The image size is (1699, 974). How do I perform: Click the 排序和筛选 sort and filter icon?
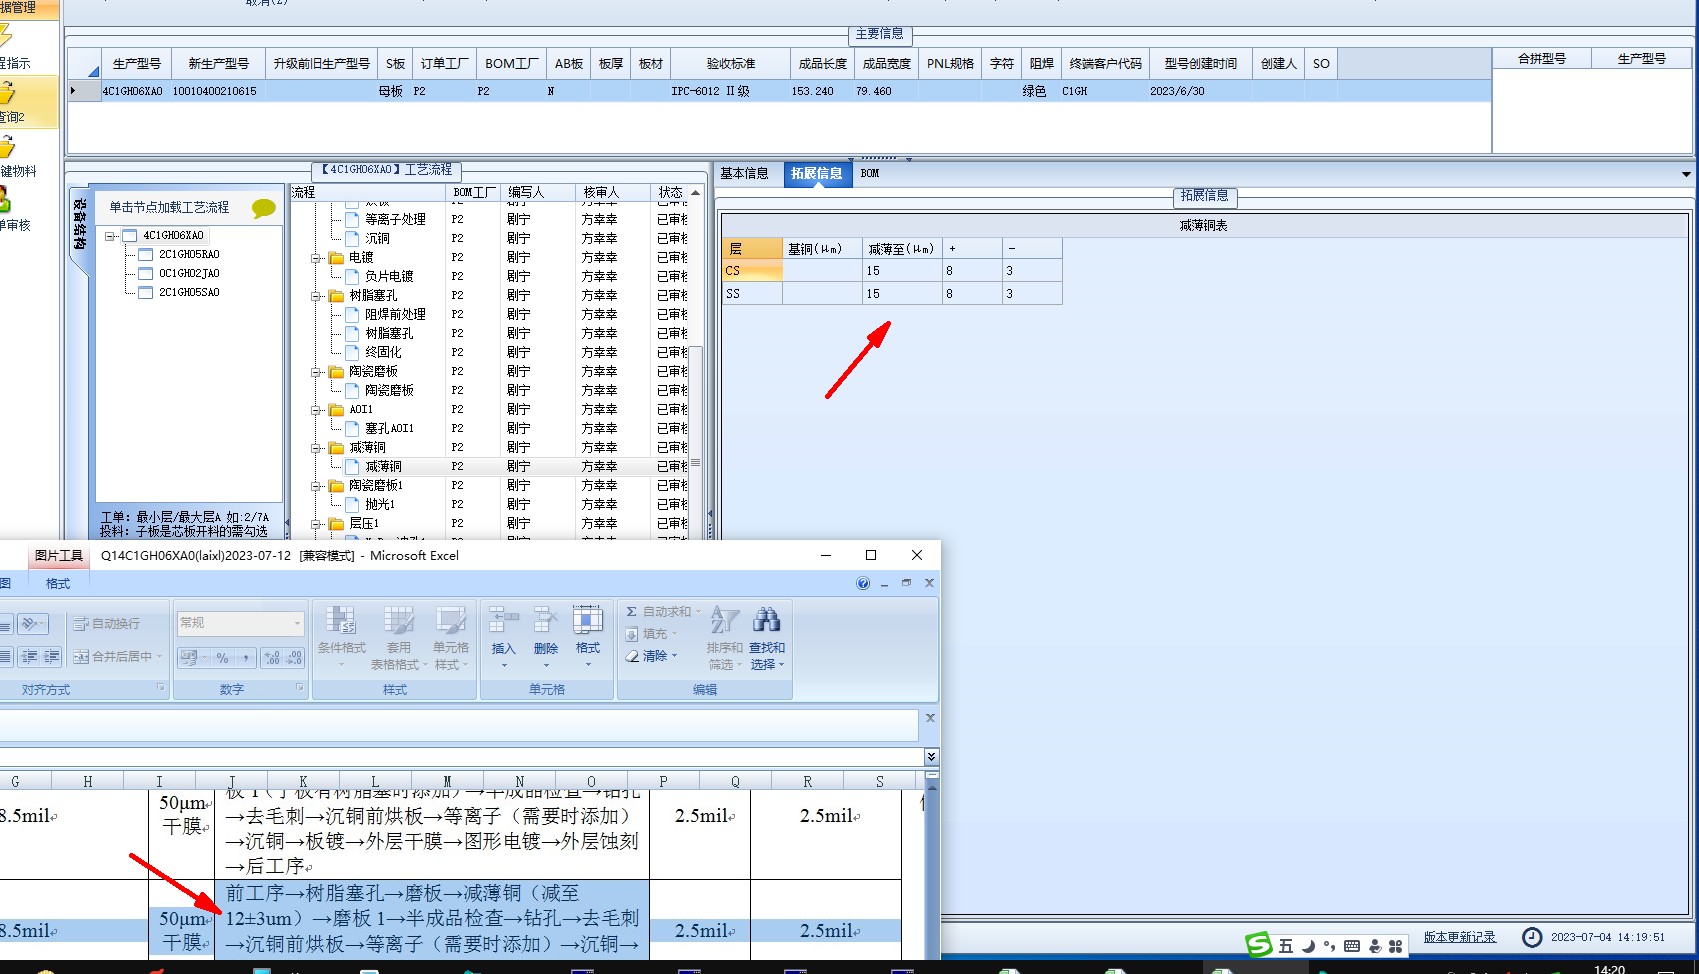725,621
